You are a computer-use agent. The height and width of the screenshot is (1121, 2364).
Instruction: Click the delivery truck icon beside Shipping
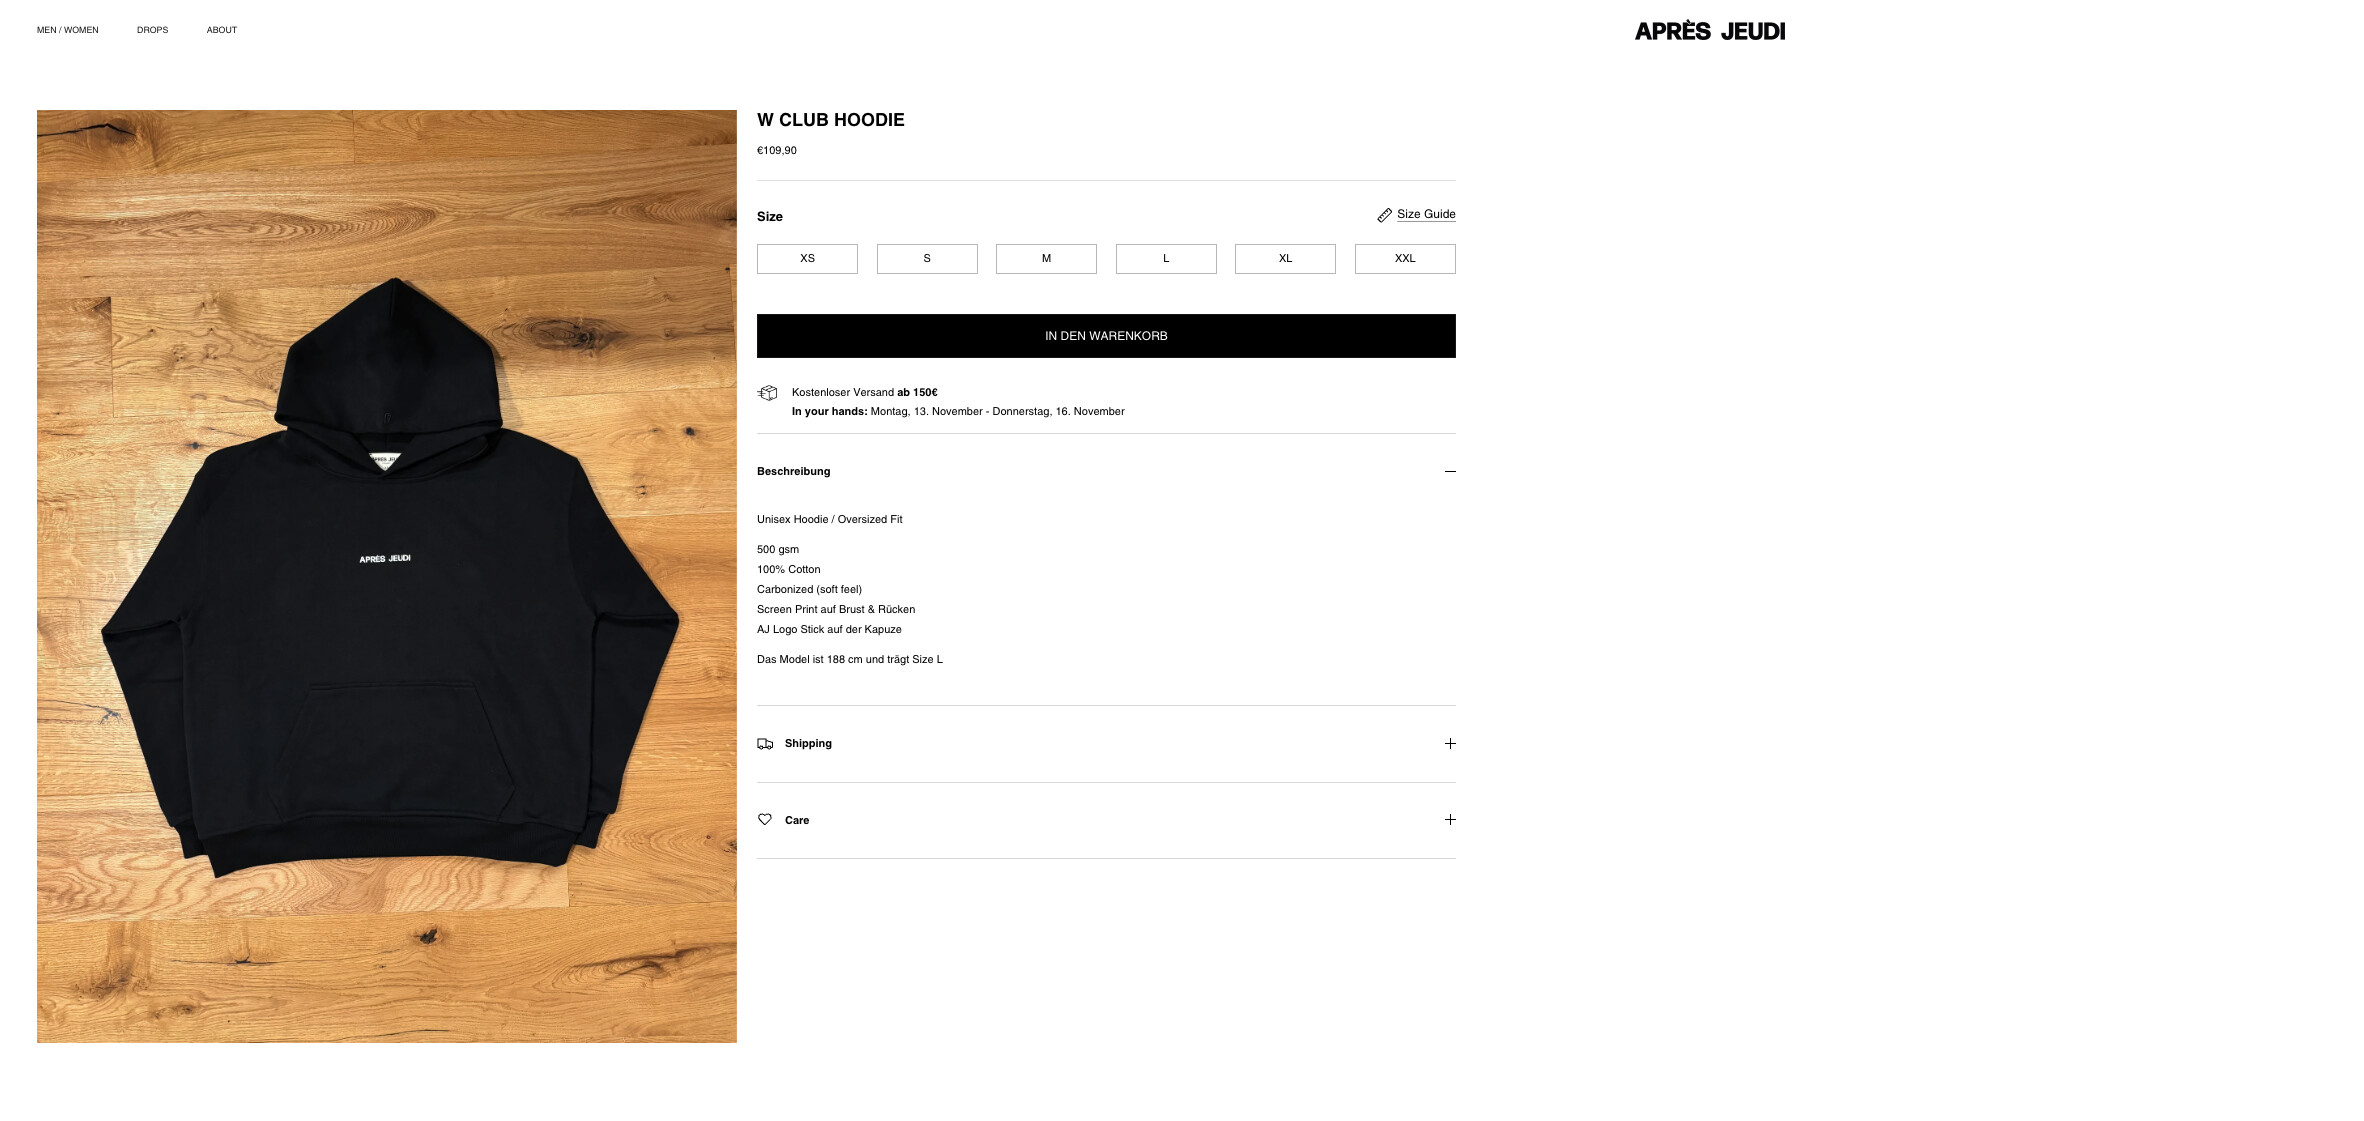point(765,744)
